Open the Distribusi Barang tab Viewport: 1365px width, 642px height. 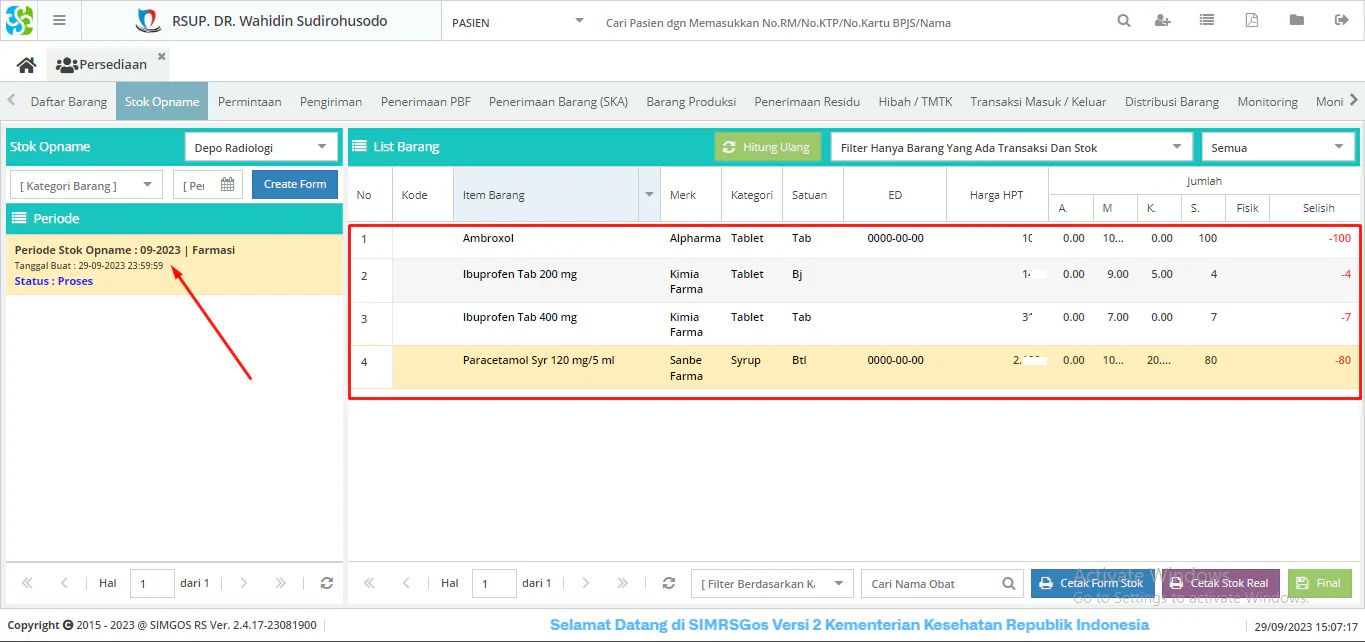[1171, 102]
